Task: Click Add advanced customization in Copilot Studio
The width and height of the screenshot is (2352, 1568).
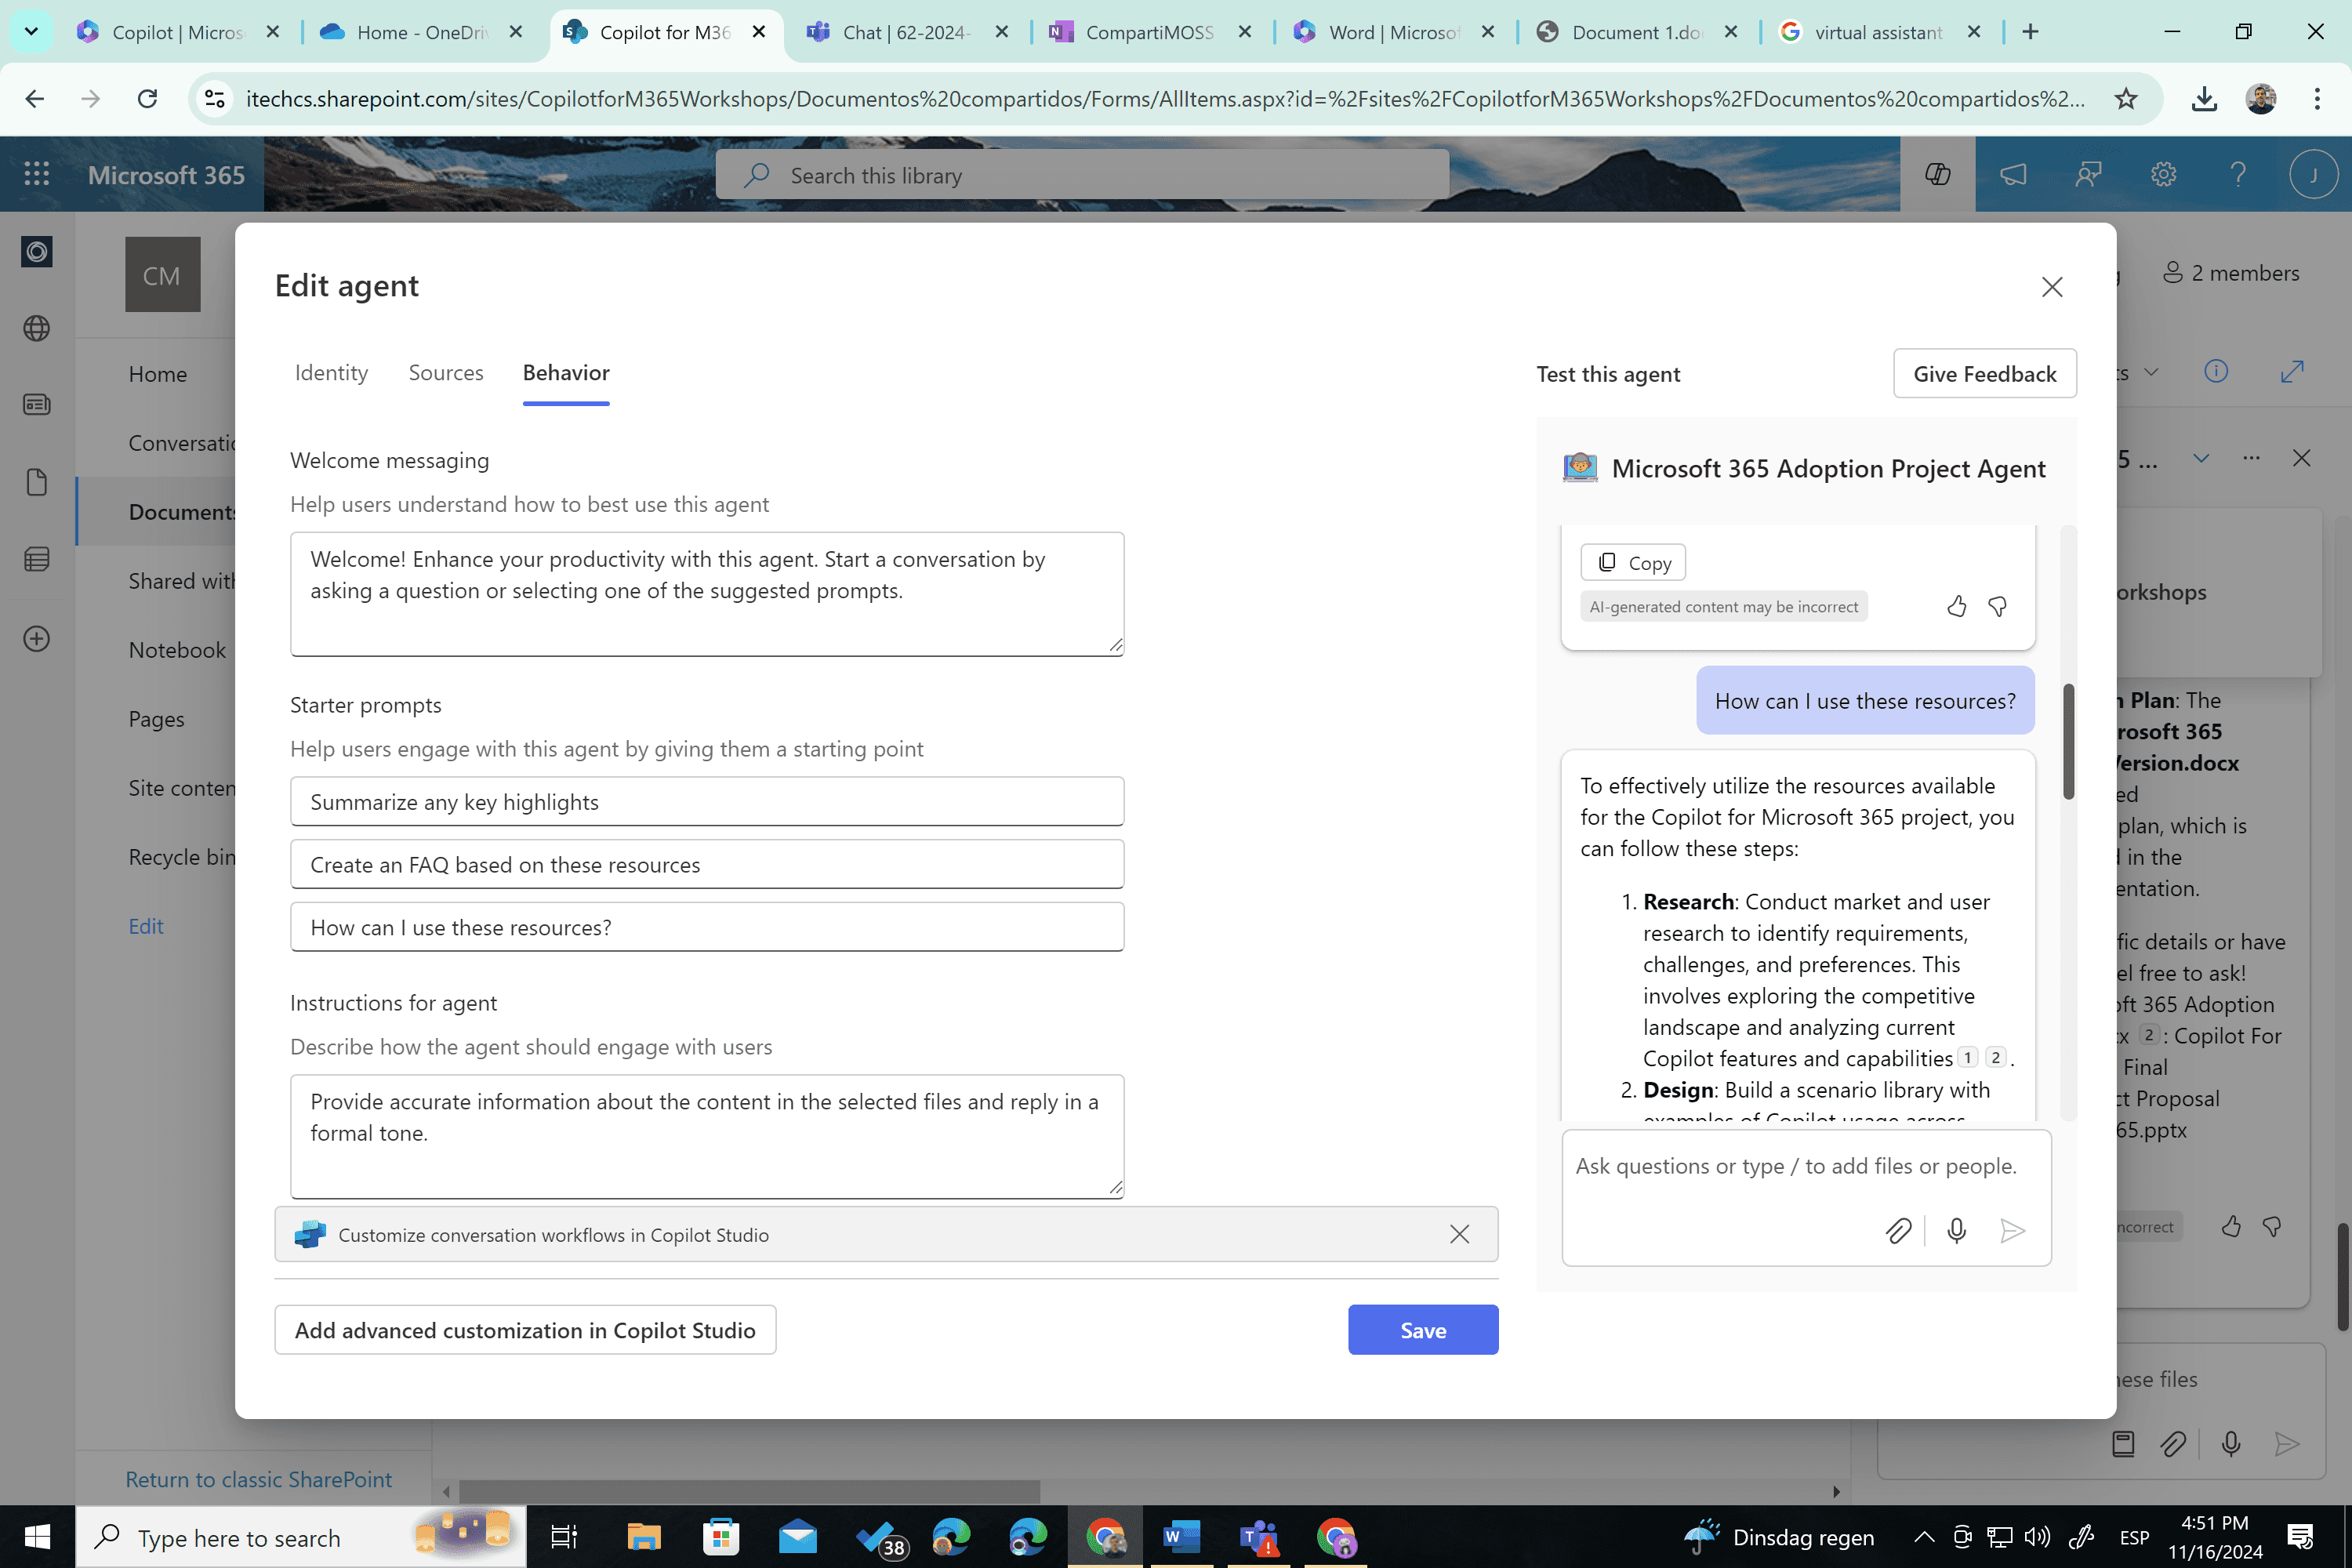Action: point(525,1329)
